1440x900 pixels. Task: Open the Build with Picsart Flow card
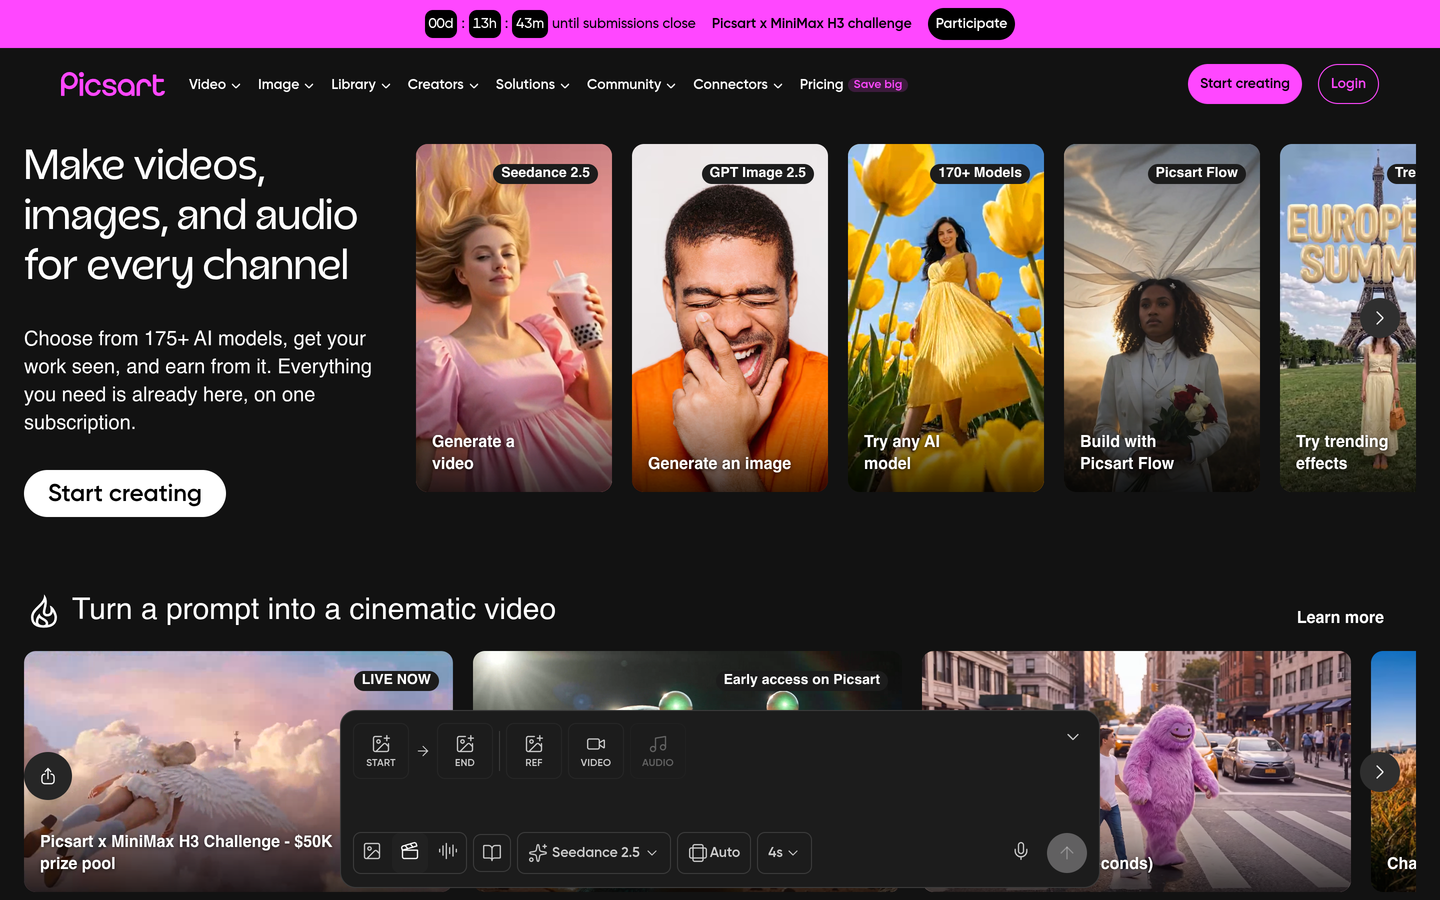[1162, 318]
